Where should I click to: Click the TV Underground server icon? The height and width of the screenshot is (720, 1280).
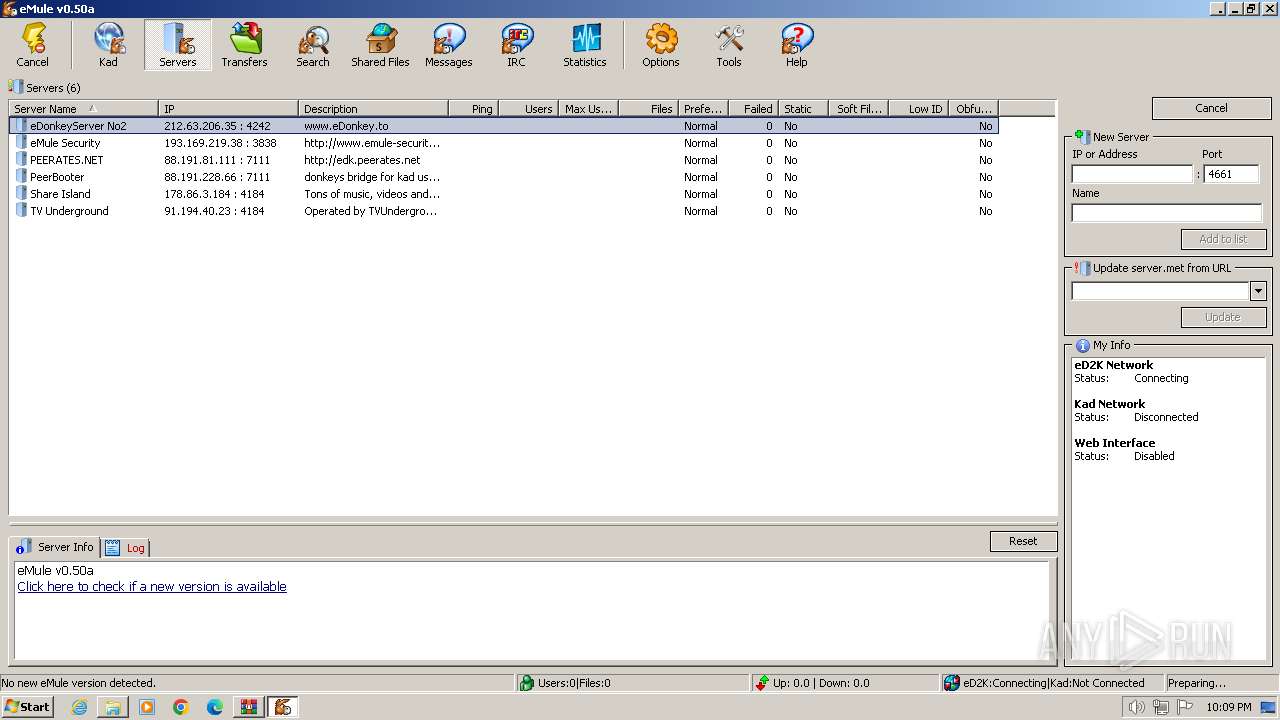20,211
